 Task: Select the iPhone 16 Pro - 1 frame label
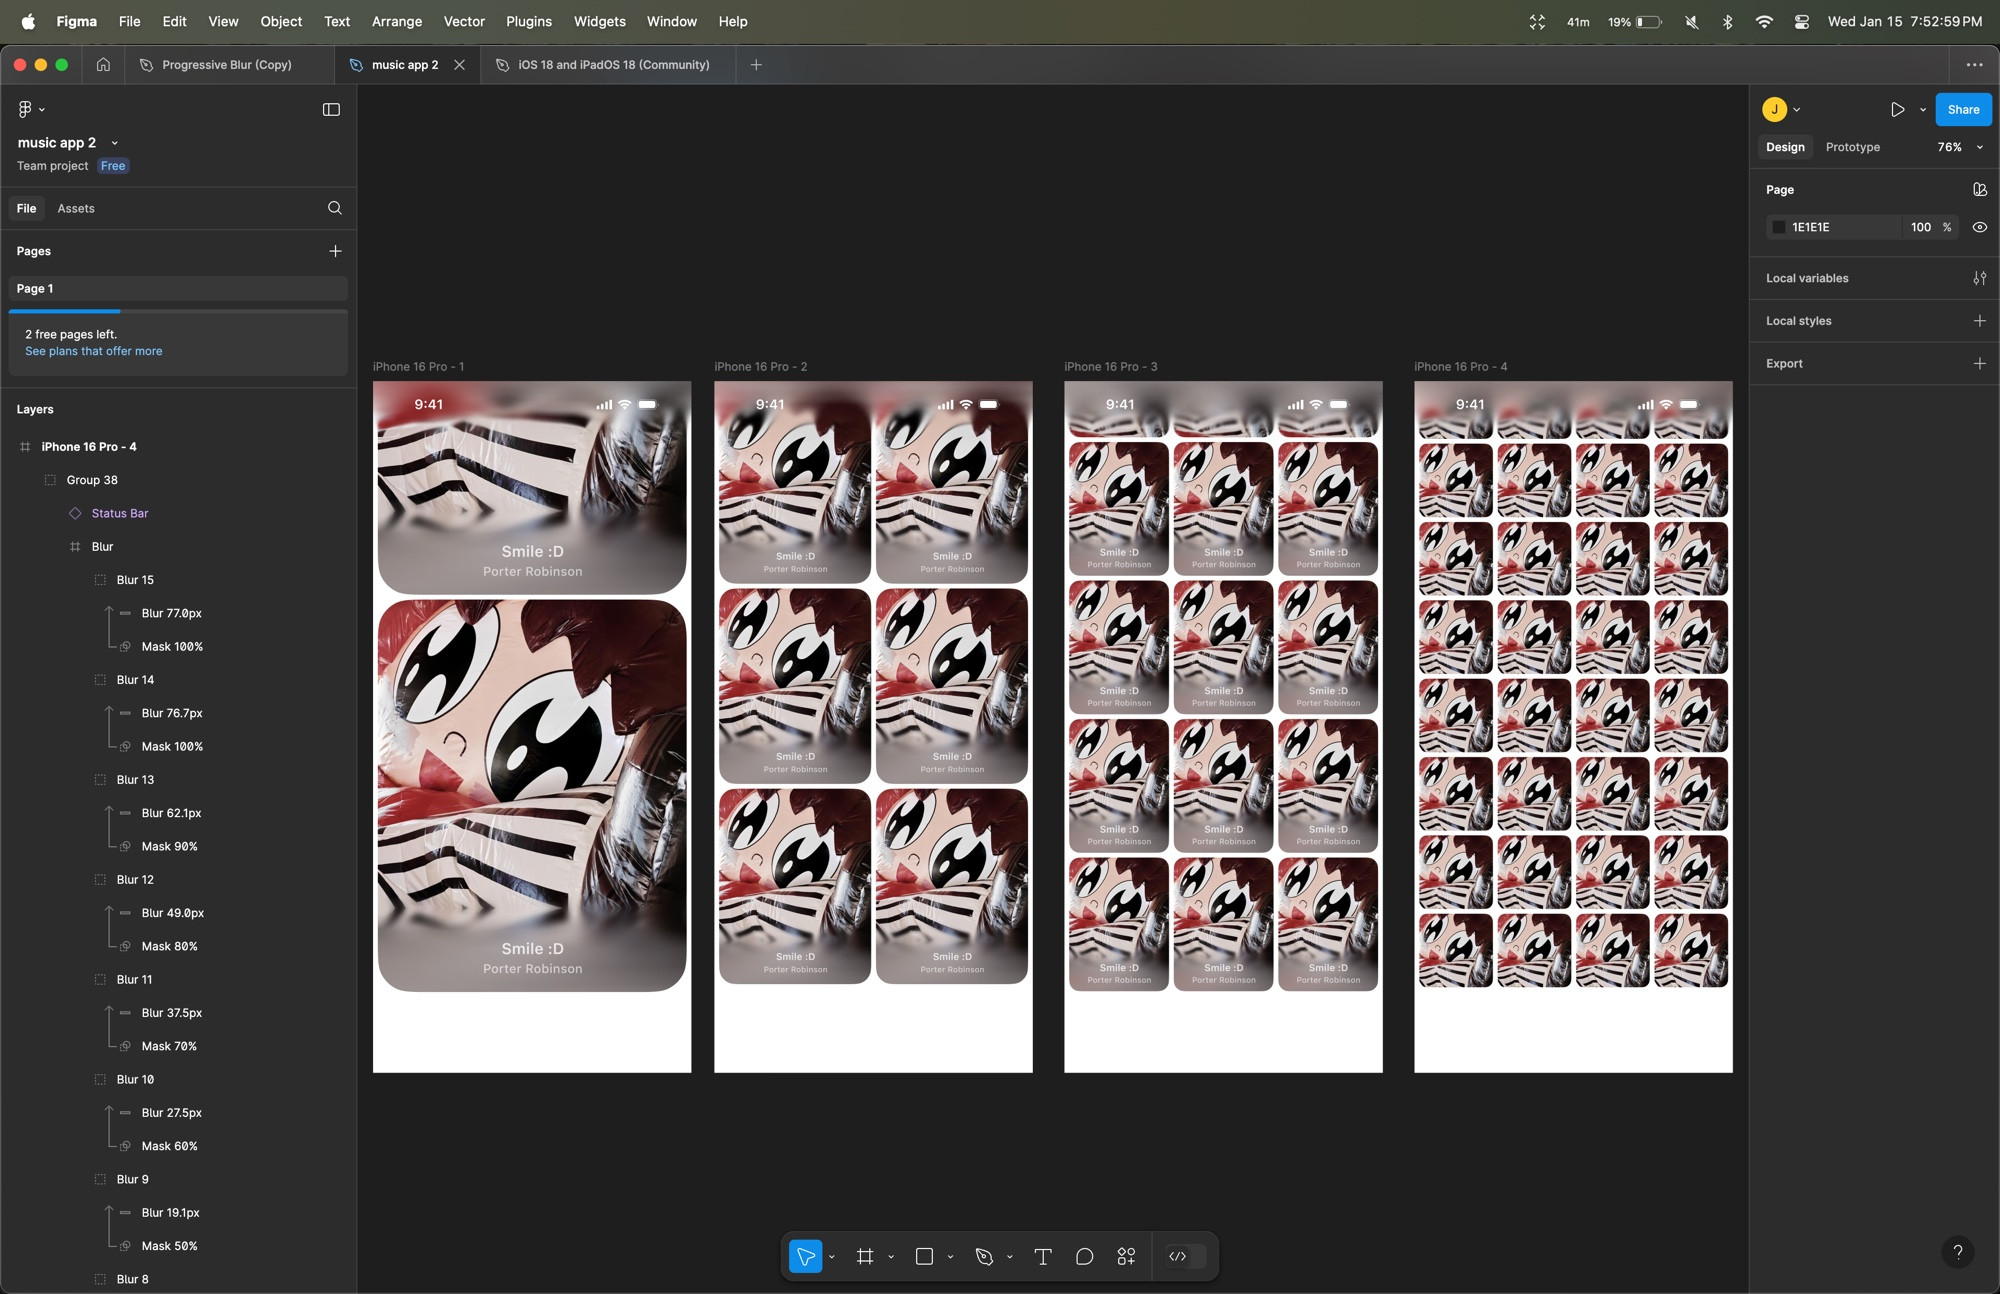coord(418,366)
